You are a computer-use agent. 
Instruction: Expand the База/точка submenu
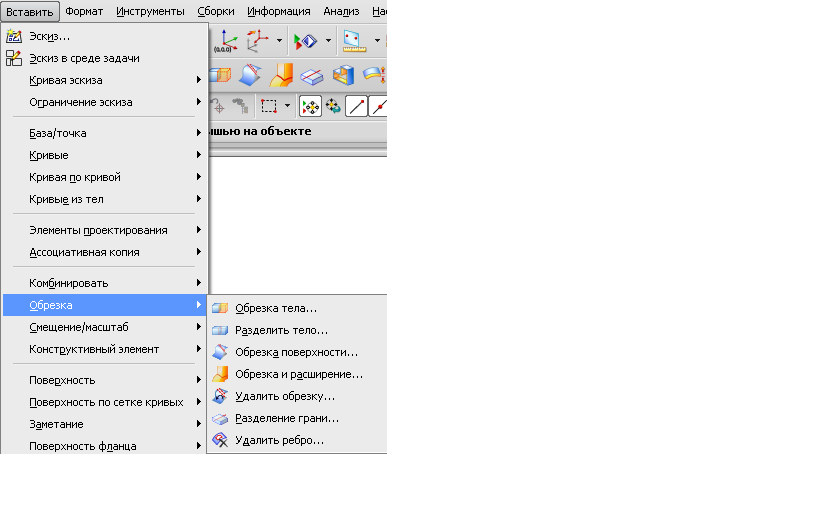pos(104,133)
